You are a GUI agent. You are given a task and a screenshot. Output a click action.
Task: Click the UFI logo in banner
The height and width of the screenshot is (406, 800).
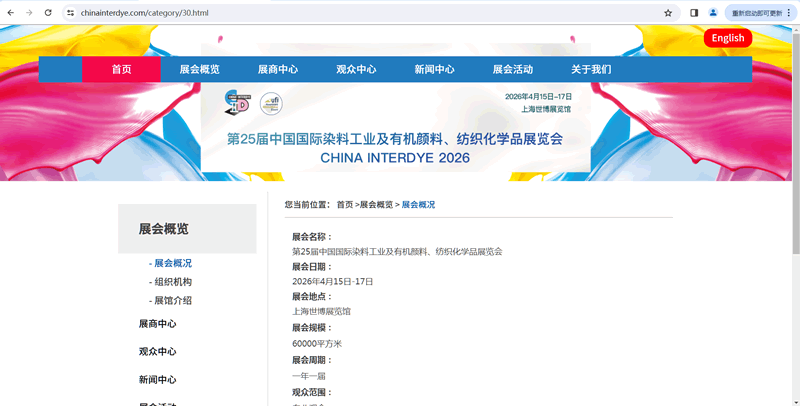271,103
